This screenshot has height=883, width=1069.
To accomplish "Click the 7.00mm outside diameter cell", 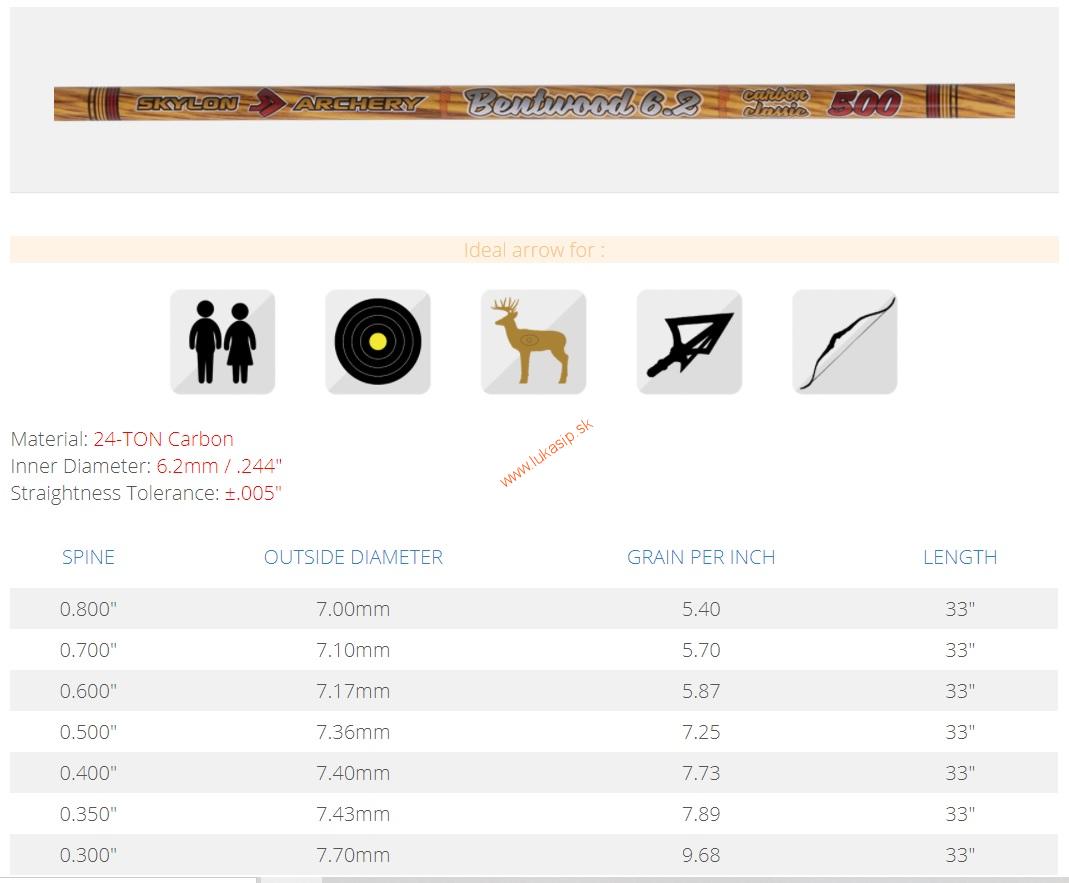I will tap(353, 609).
